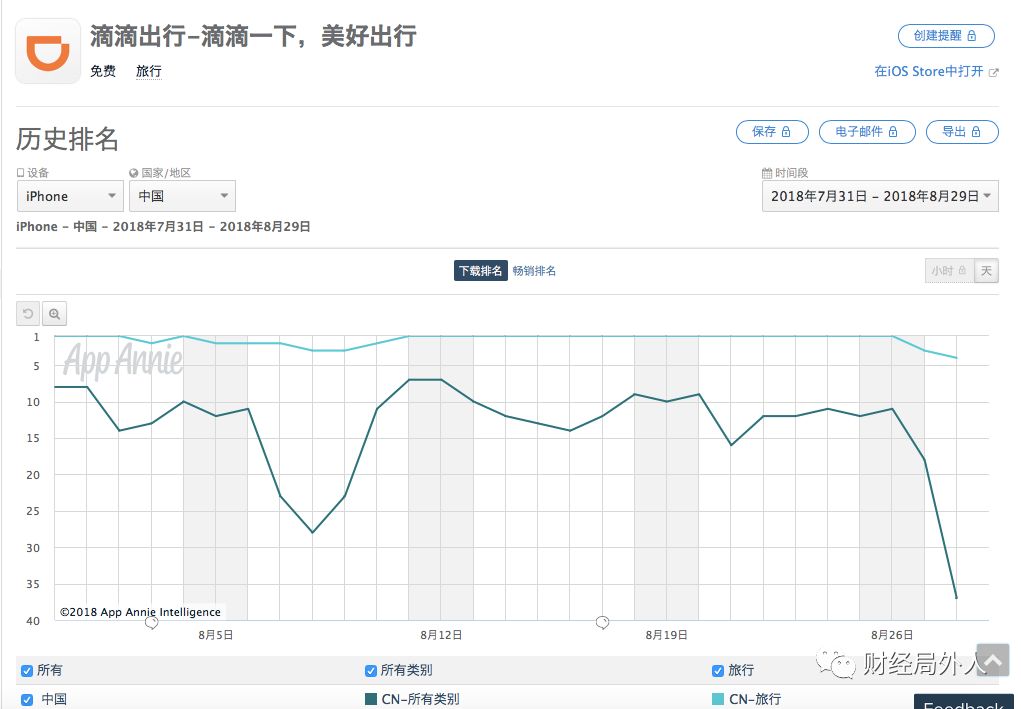Click the CN-旅行 color swatch

[x=718, y=699]
